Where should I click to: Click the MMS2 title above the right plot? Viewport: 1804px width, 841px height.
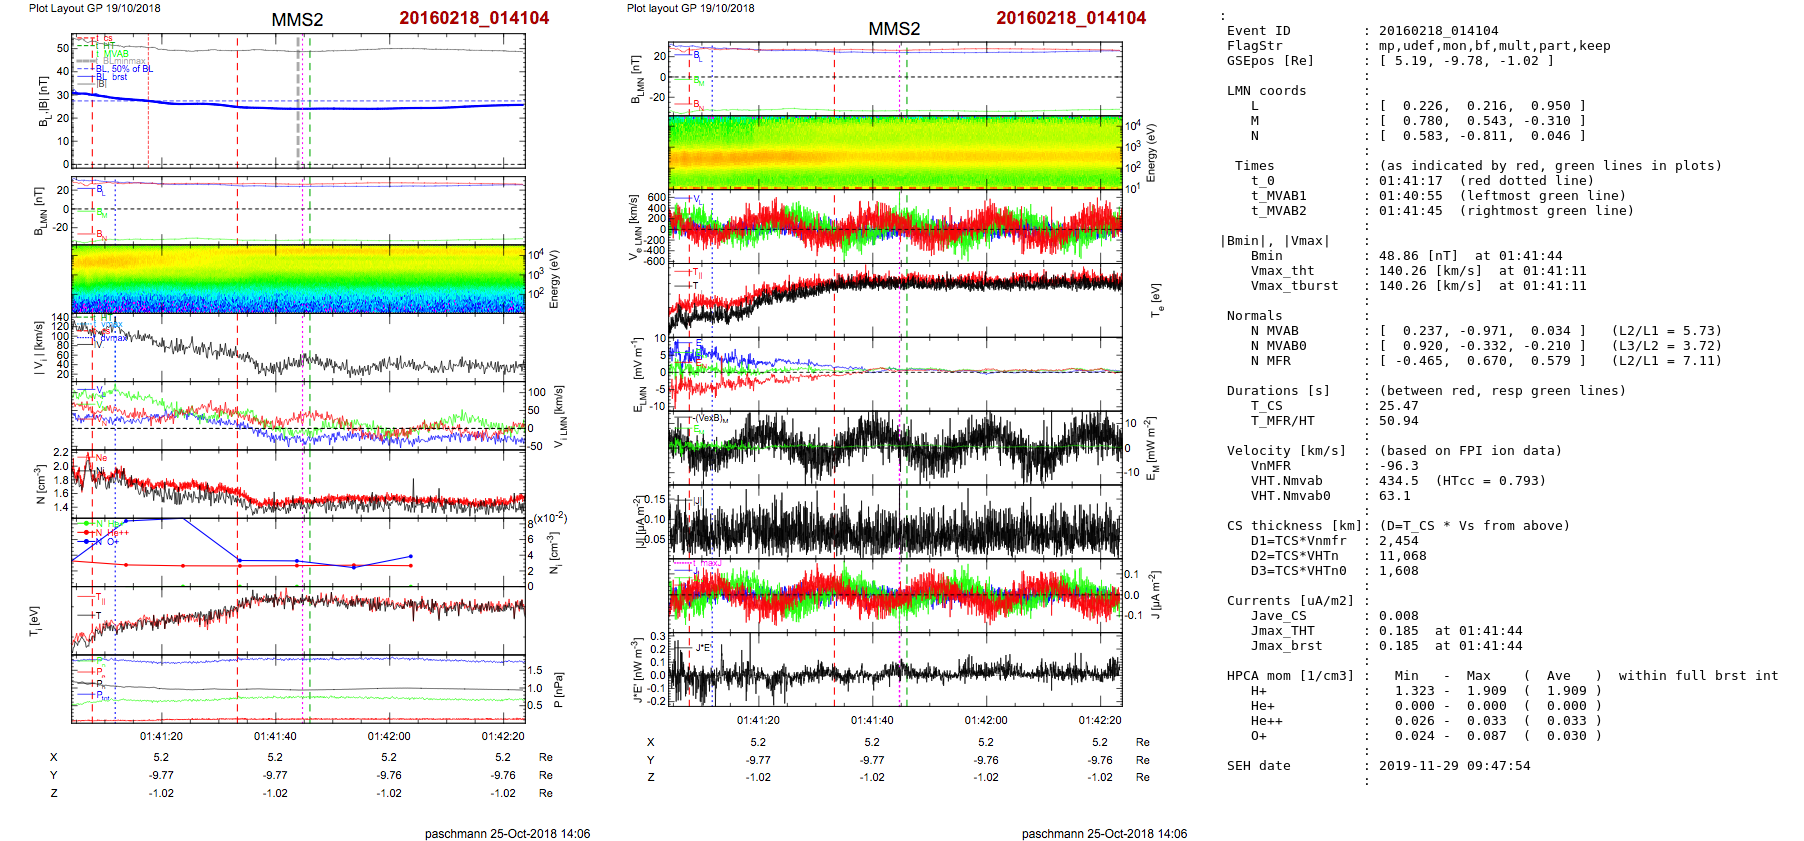click(x=894, y=29)
